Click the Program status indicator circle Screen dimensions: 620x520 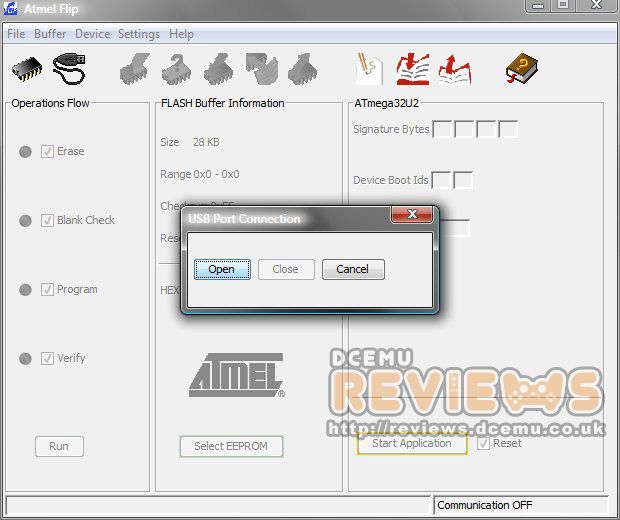[x=25, y=290]
